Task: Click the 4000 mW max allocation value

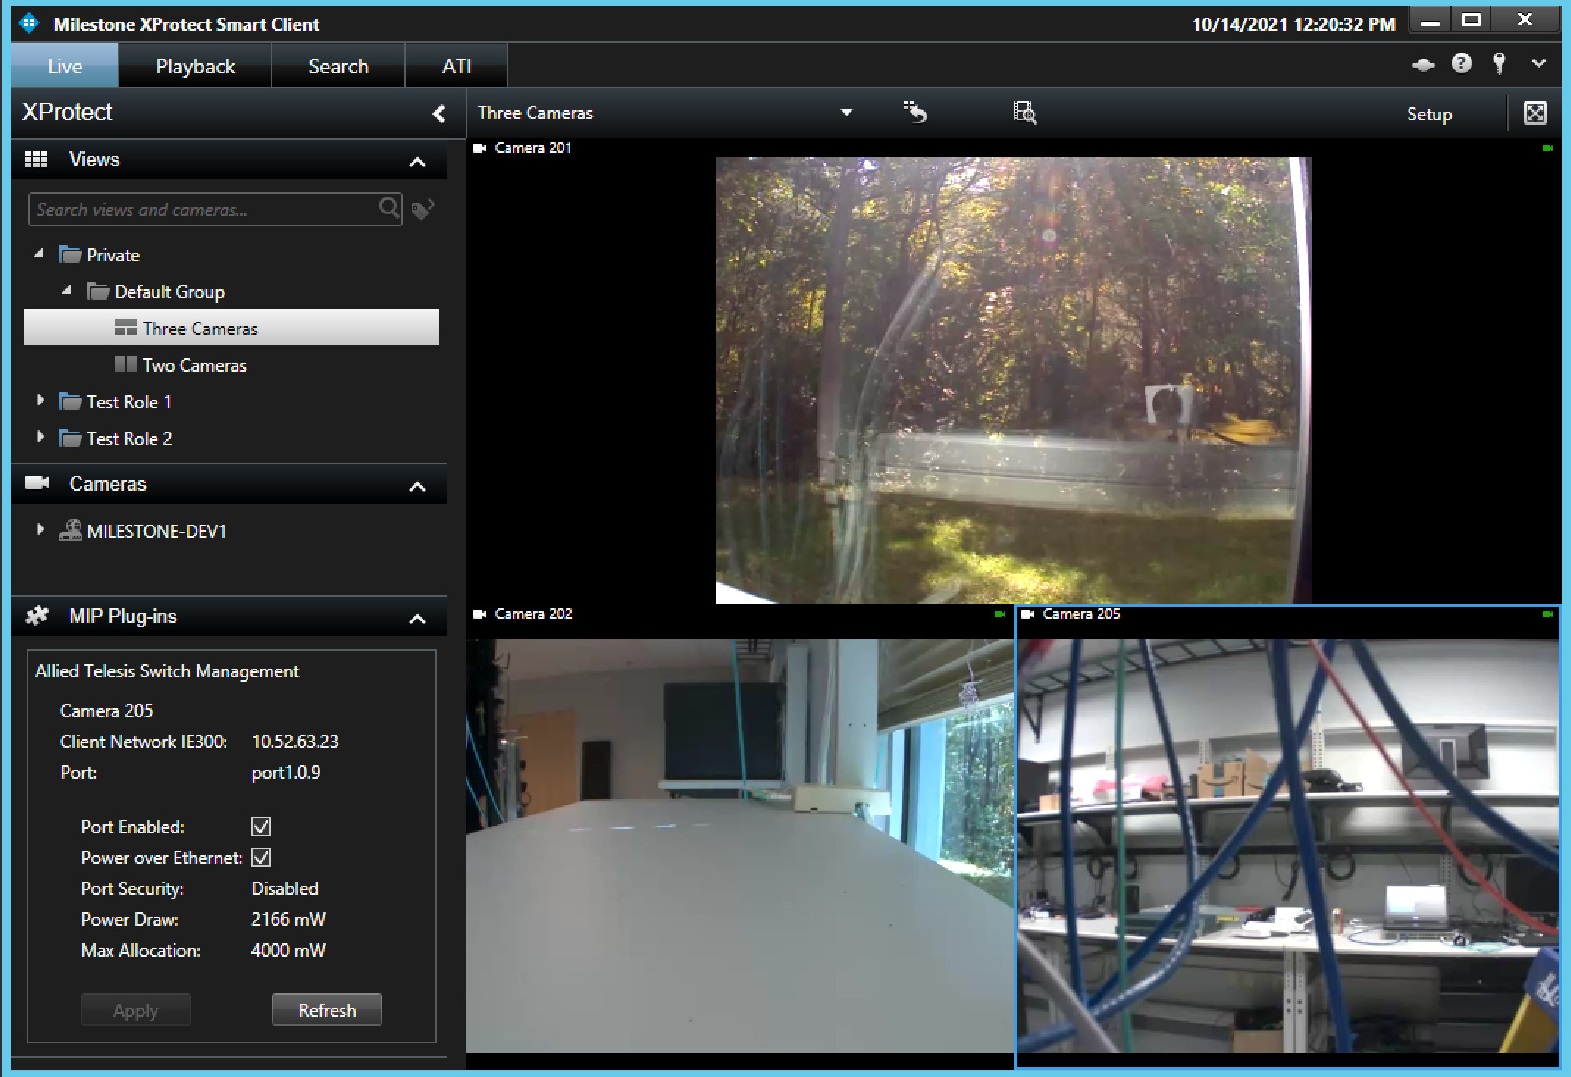Action: click(288, 950)
